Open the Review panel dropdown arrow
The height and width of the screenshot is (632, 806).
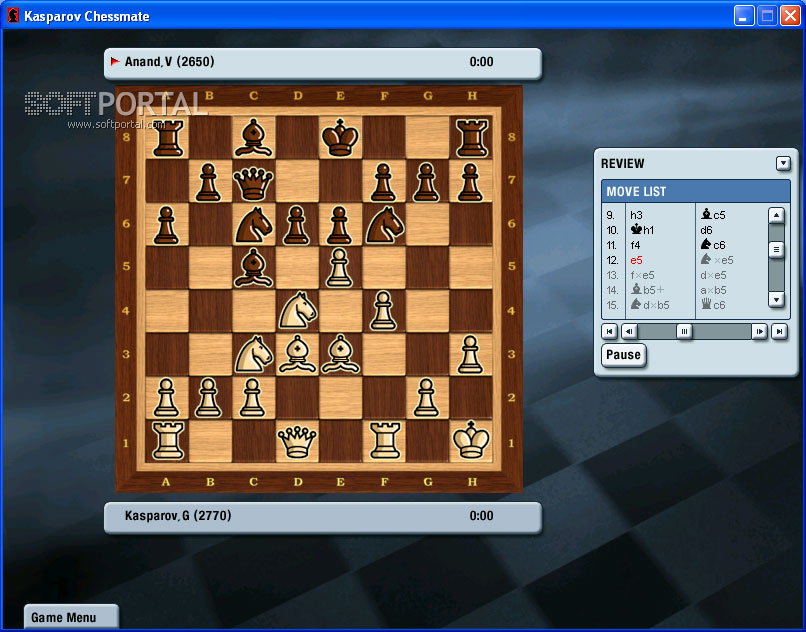[783, 164]
